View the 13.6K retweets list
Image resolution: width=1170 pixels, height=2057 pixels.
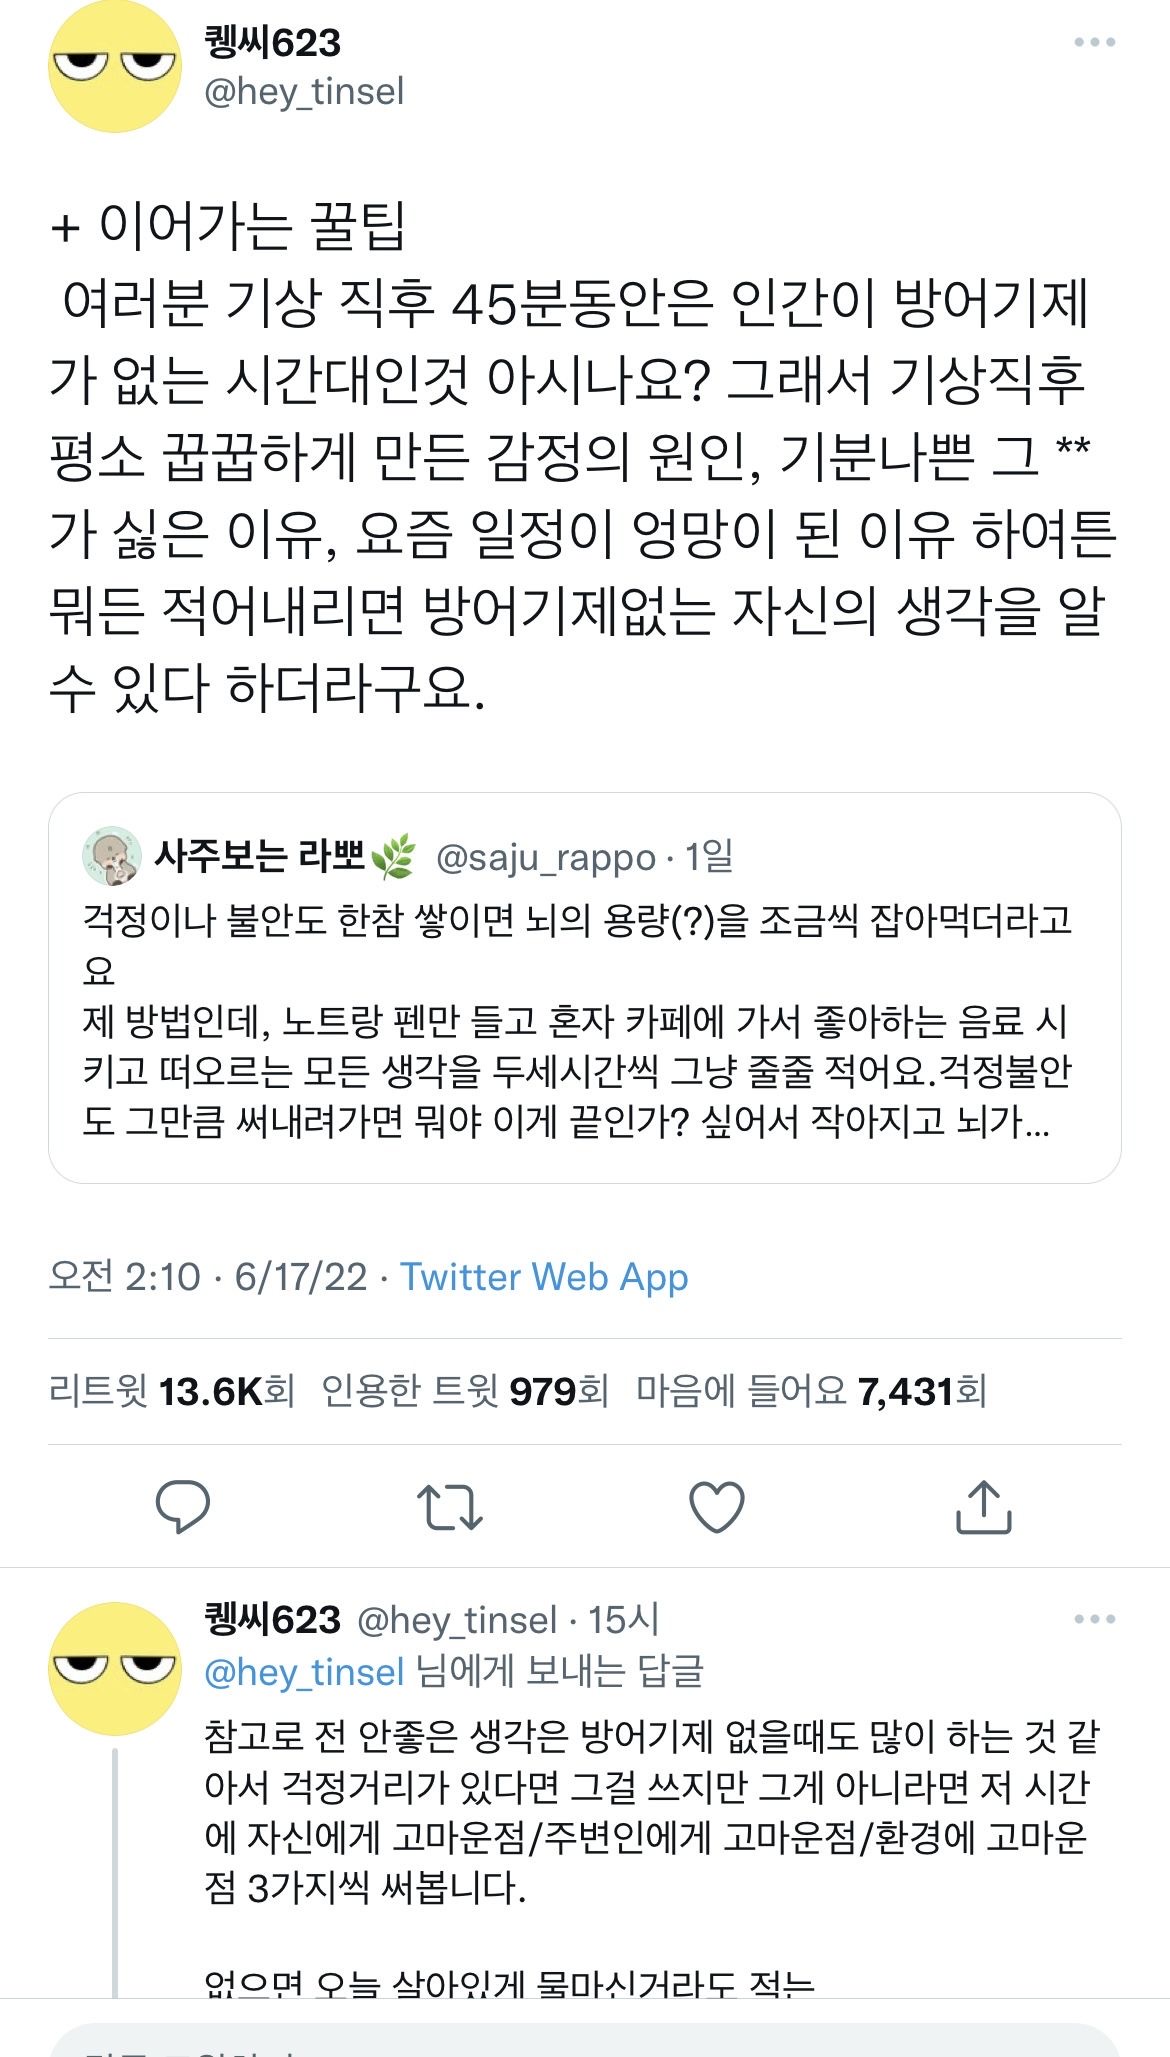click(171, 1391)
